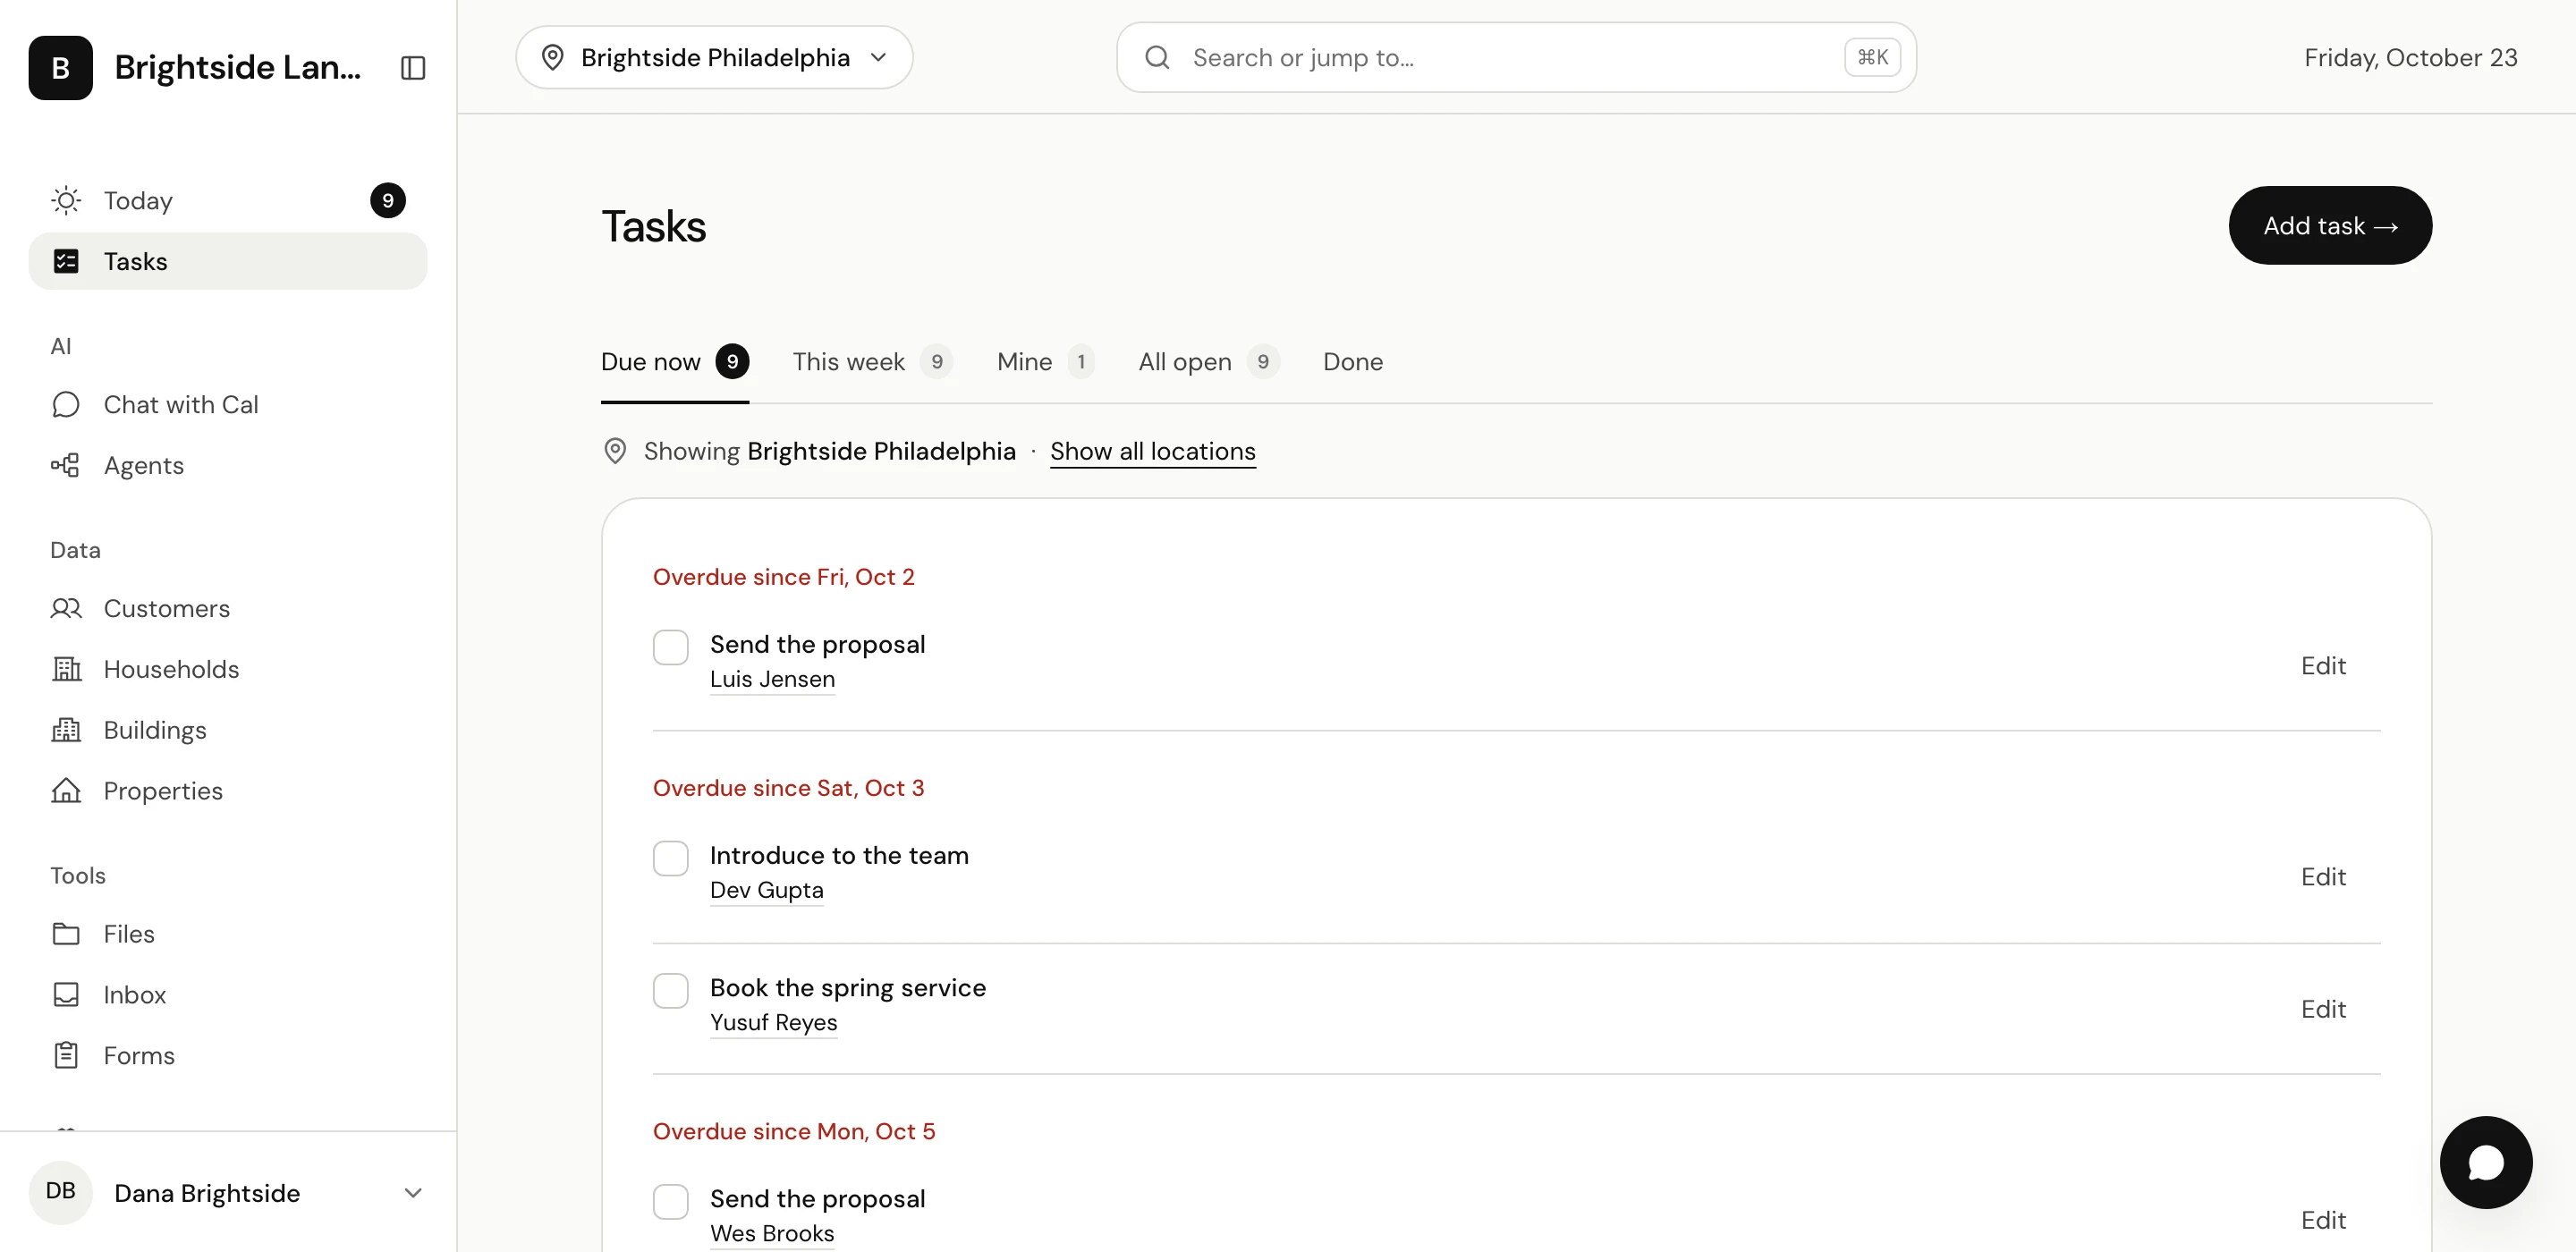Mark Book the spring service done
This screenshot has width=2576, height=1252.
671,990
